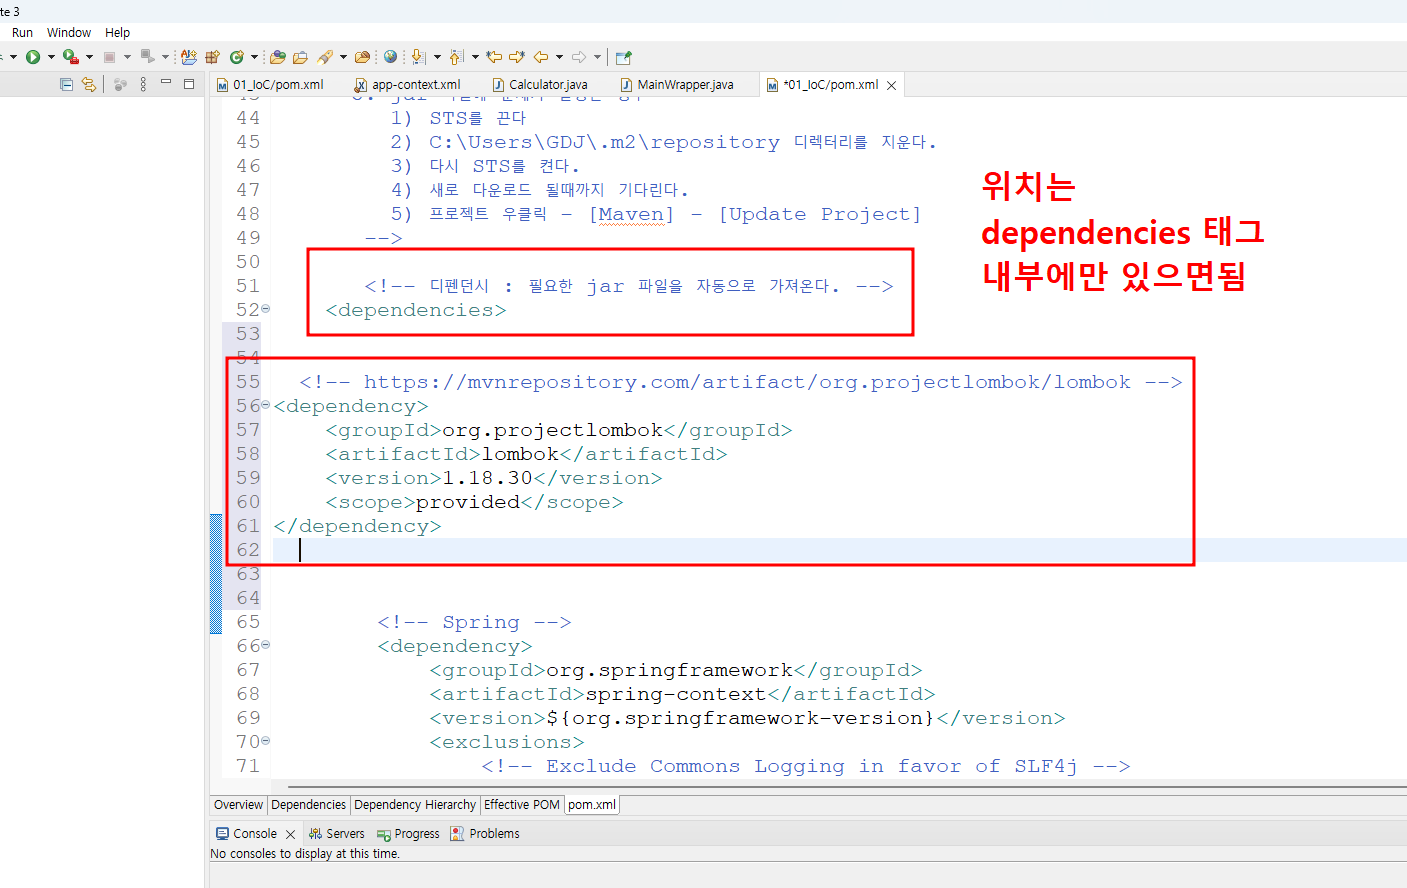Click the provided scope value
This screenshot has width=1407, height=888.
(468, 502)
